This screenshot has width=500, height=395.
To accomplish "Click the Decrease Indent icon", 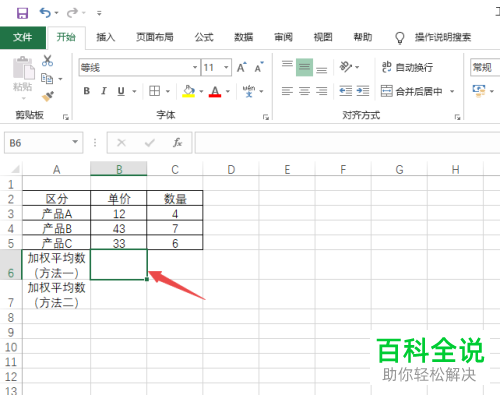I will (346, 91).
